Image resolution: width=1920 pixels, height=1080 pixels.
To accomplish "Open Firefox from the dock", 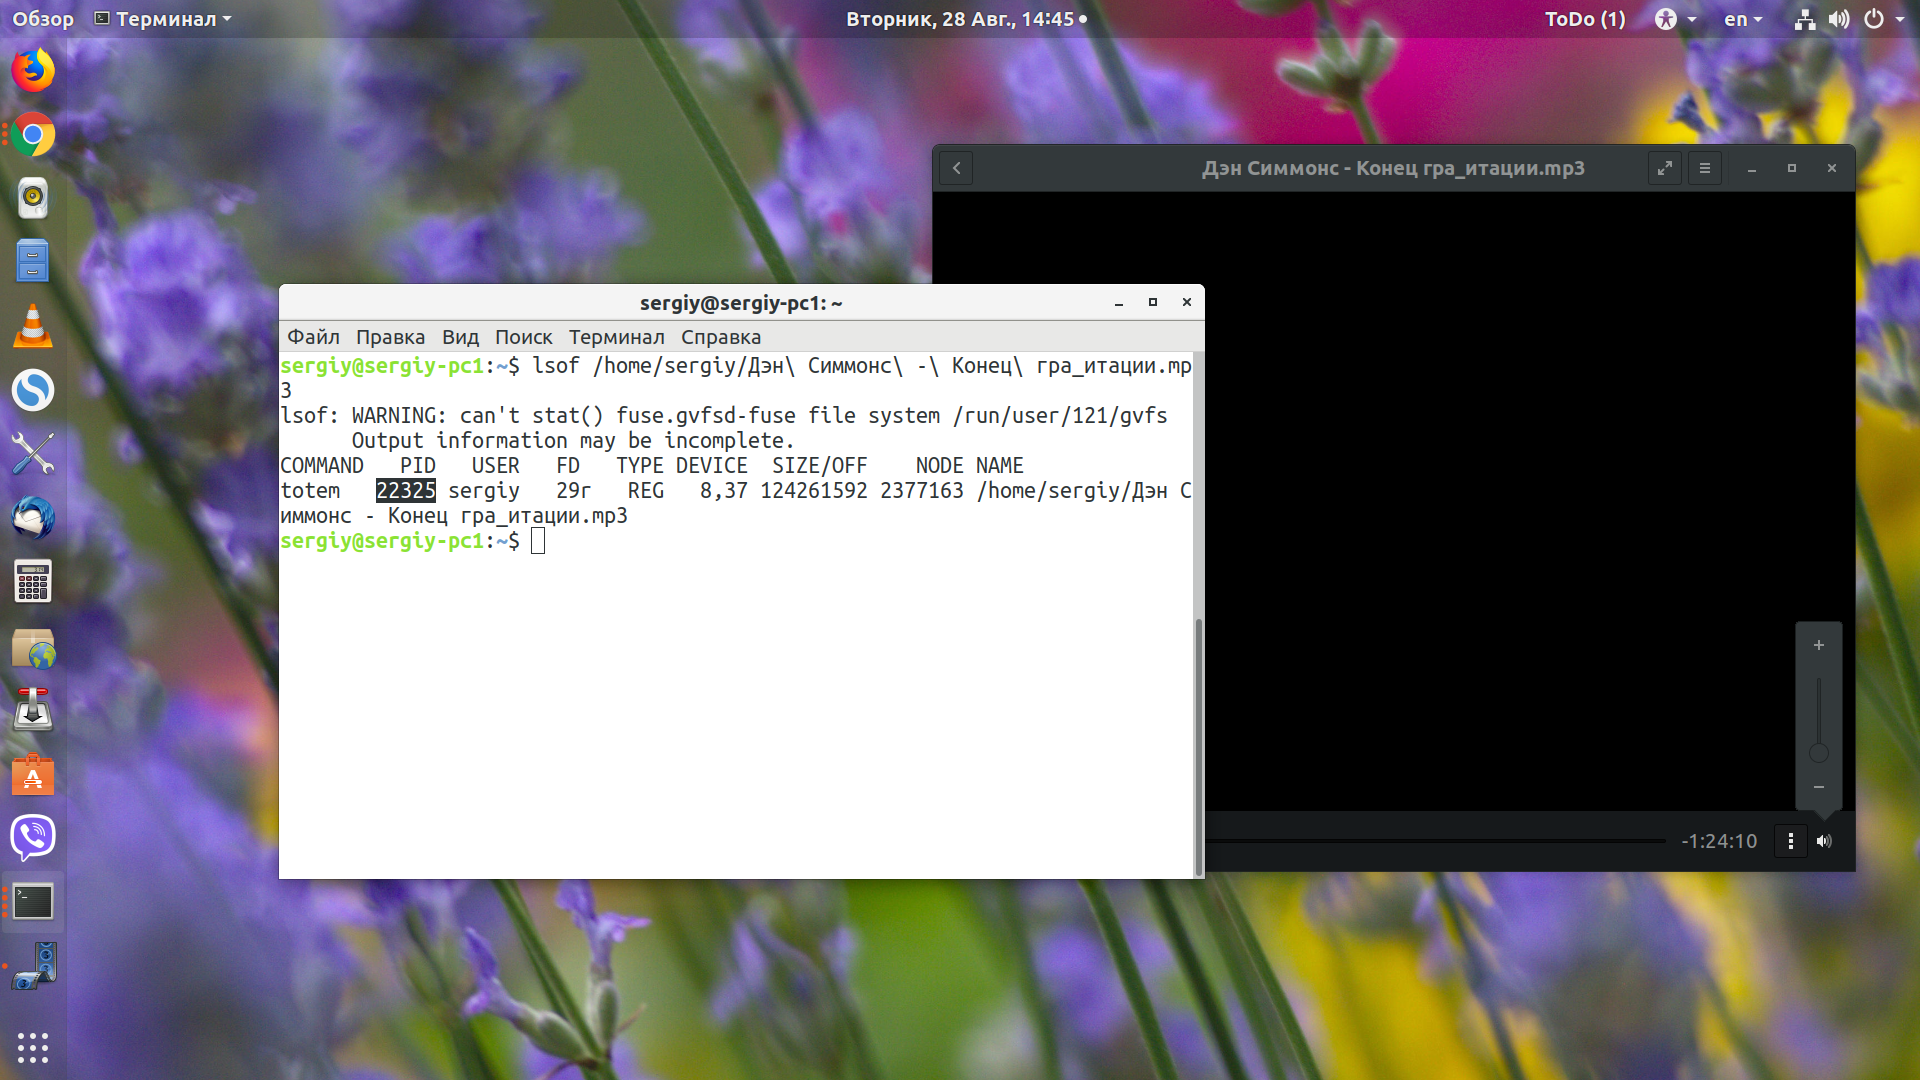I will point(33,71).
